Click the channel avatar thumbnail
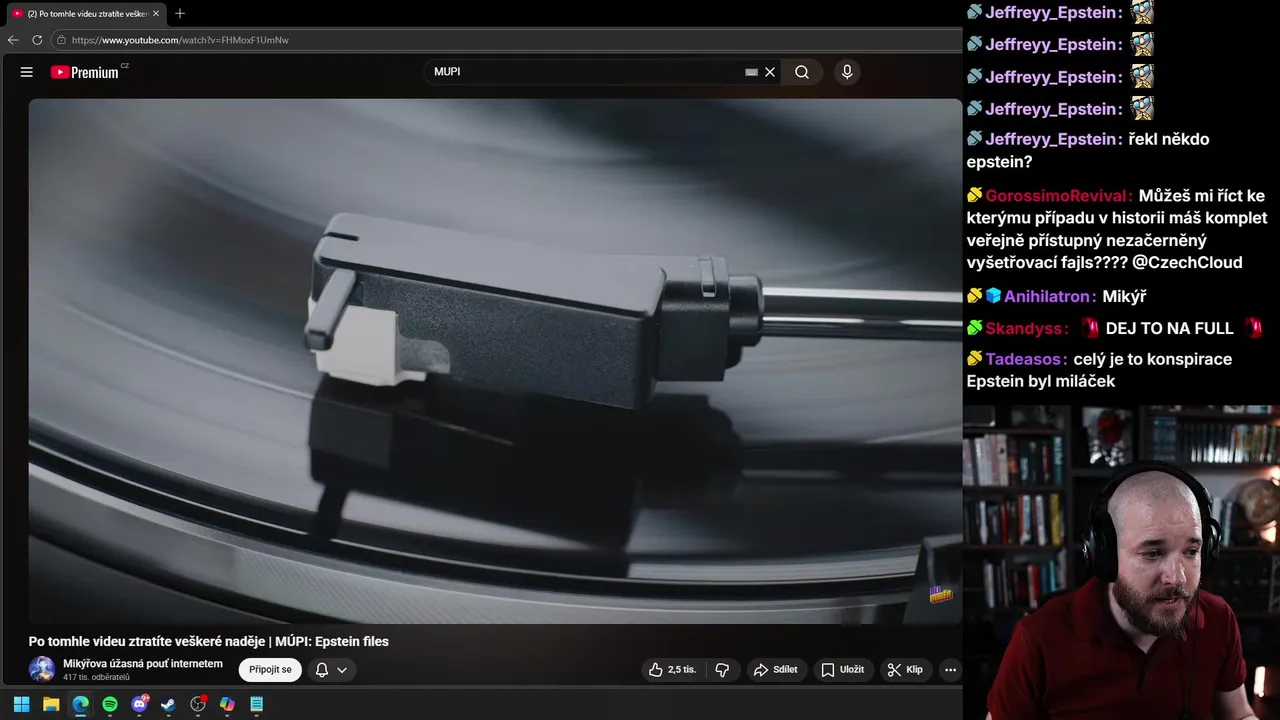The image size is (1280, 720). [42, 670]
